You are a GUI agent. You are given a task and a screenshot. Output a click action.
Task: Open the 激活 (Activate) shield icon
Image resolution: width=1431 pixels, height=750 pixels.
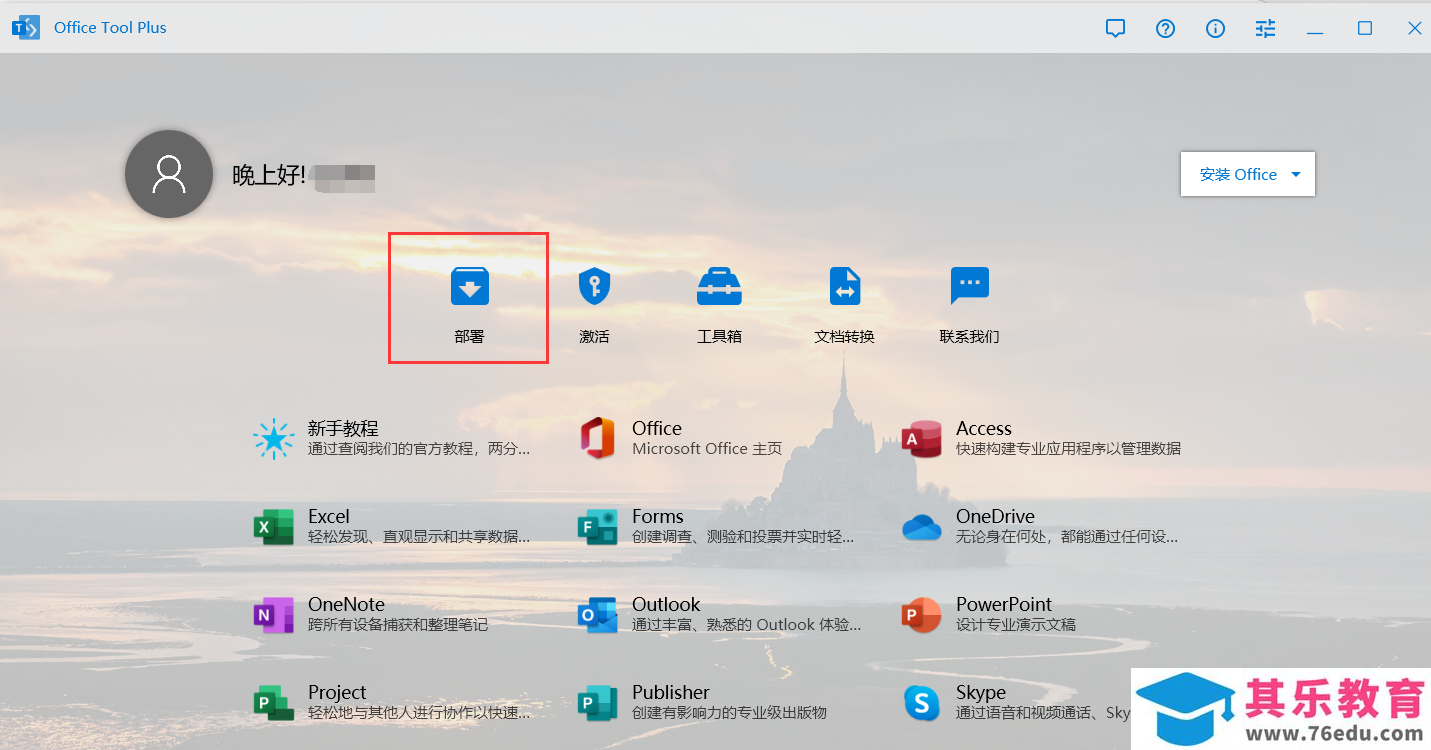(594, 286)
